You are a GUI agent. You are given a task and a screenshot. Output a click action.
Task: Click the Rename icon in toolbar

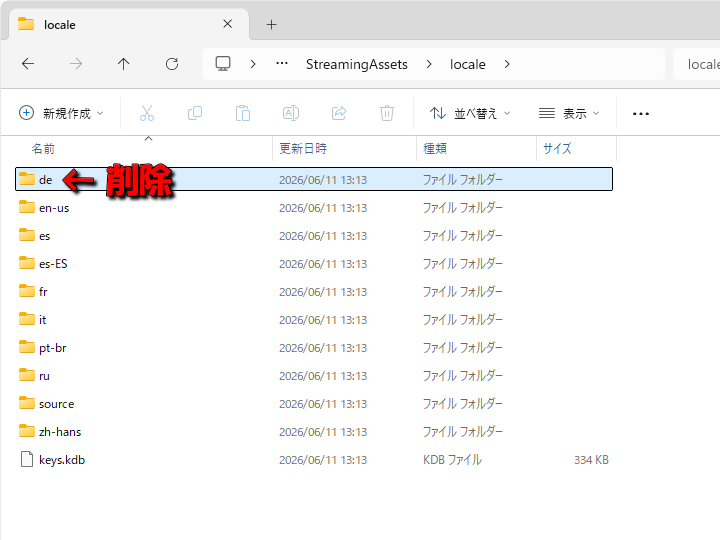pyautogui.click(x=291, y=113)
